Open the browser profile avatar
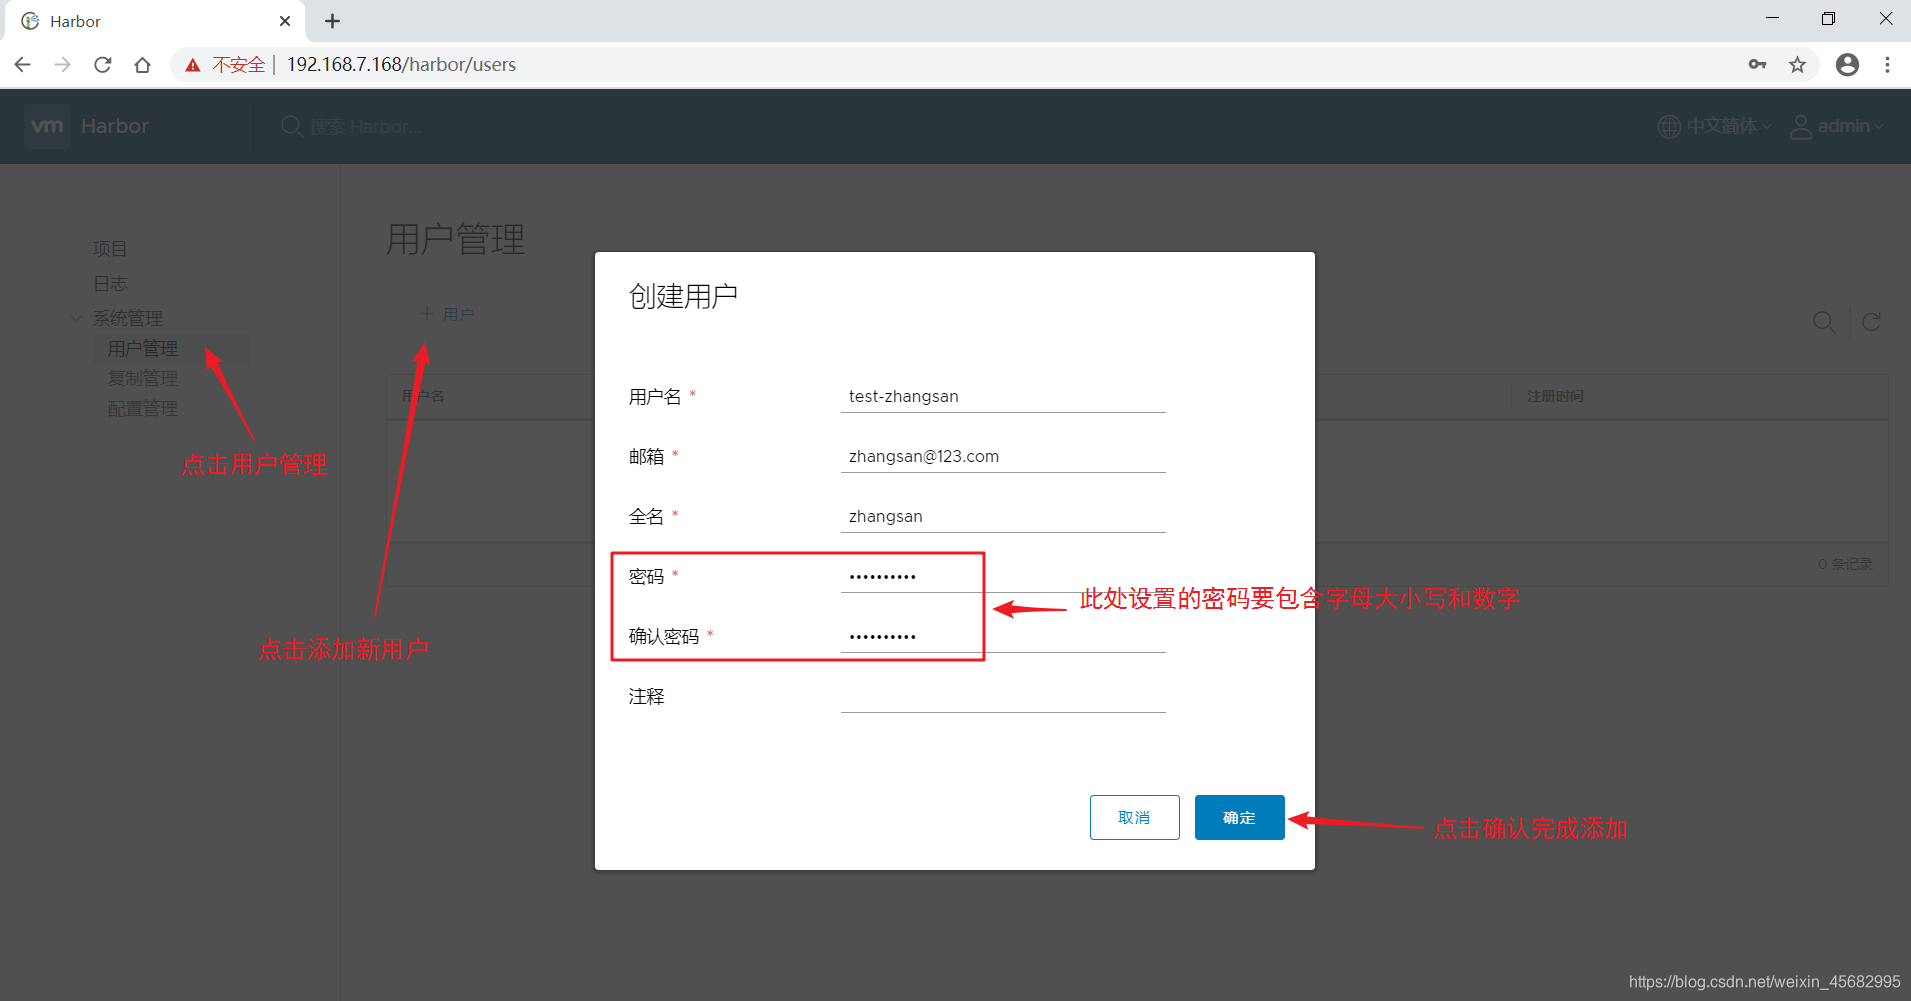The width and height of the screenshot is (1911, 1001). coord(1847,65)
